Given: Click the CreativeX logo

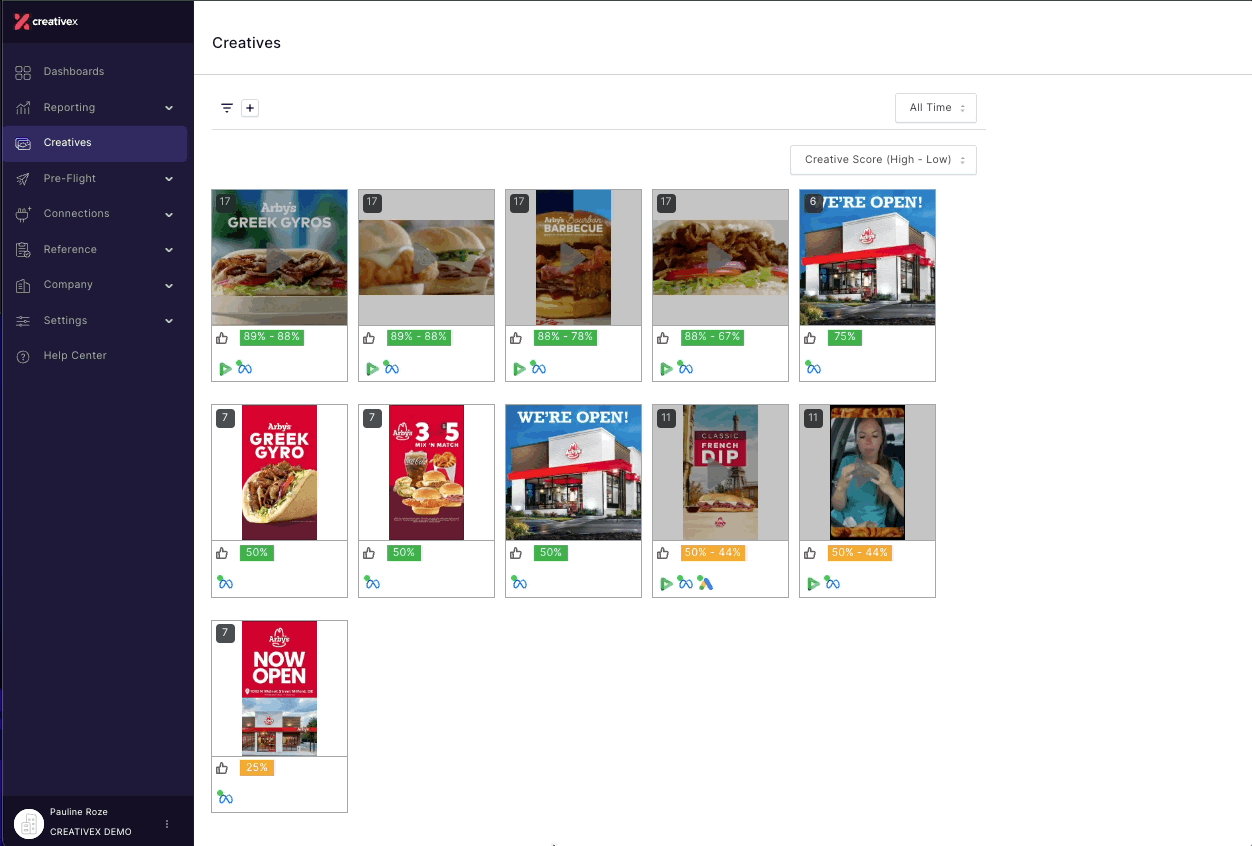Looking at the screenshot, I should [46, 22].
